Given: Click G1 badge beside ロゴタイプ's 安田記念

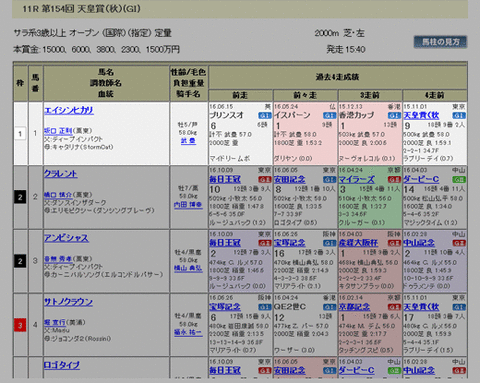Looking at the screenshot, I should coord(329,371).
